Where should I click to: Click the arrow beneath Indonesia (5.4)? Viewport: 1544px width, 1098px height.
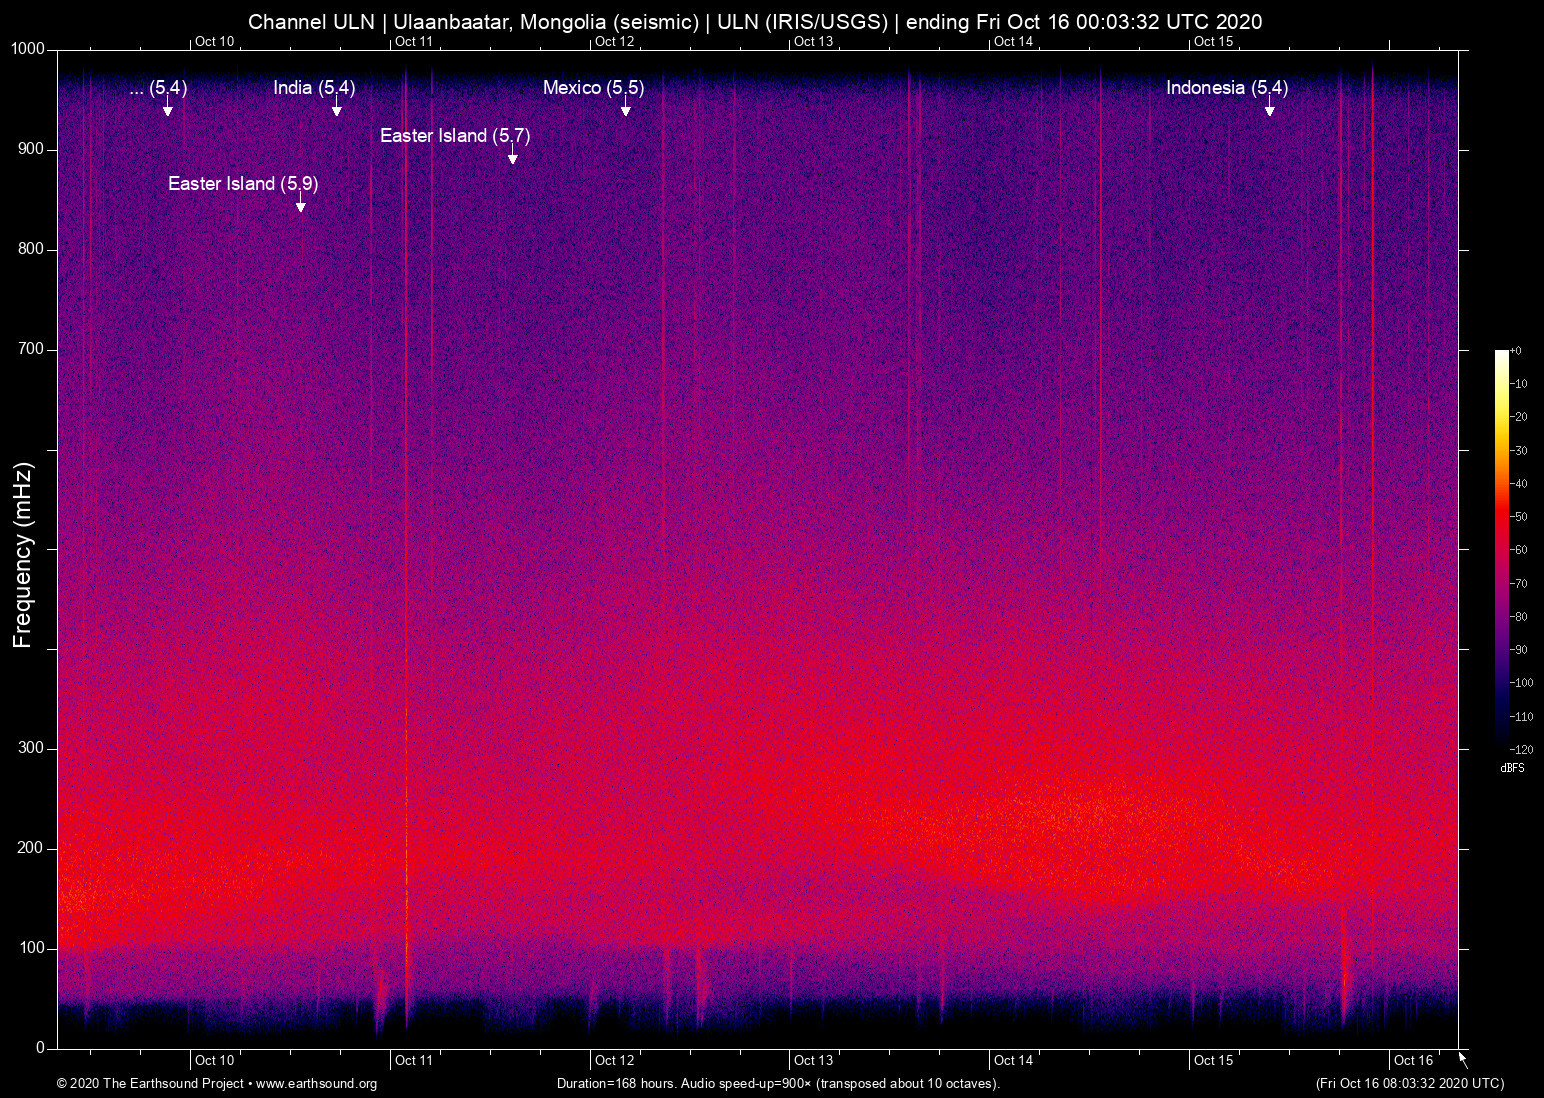tap(1270, 108)
